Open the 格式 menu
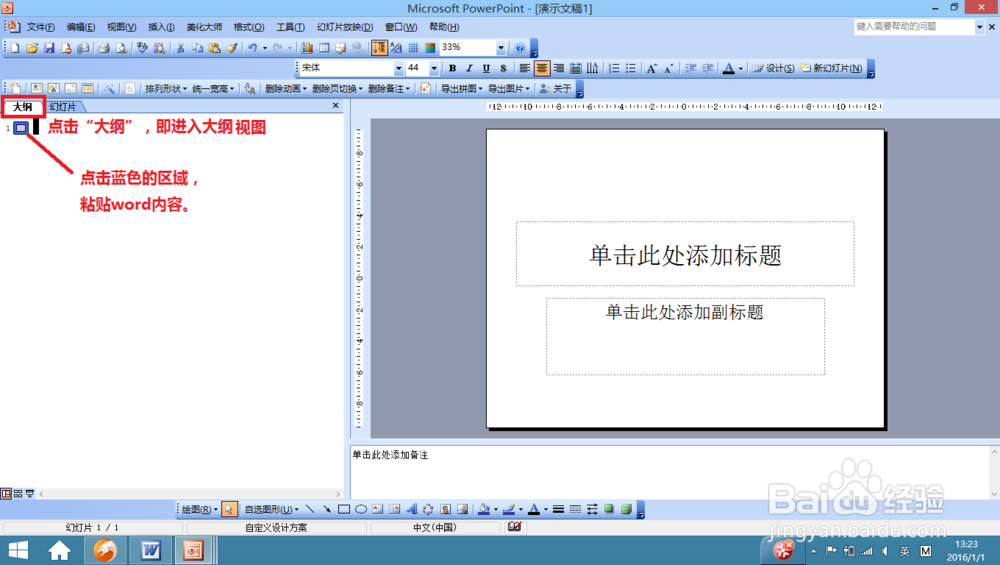The width and height of the screenshot is (1000, 565). tap(249, 27)
